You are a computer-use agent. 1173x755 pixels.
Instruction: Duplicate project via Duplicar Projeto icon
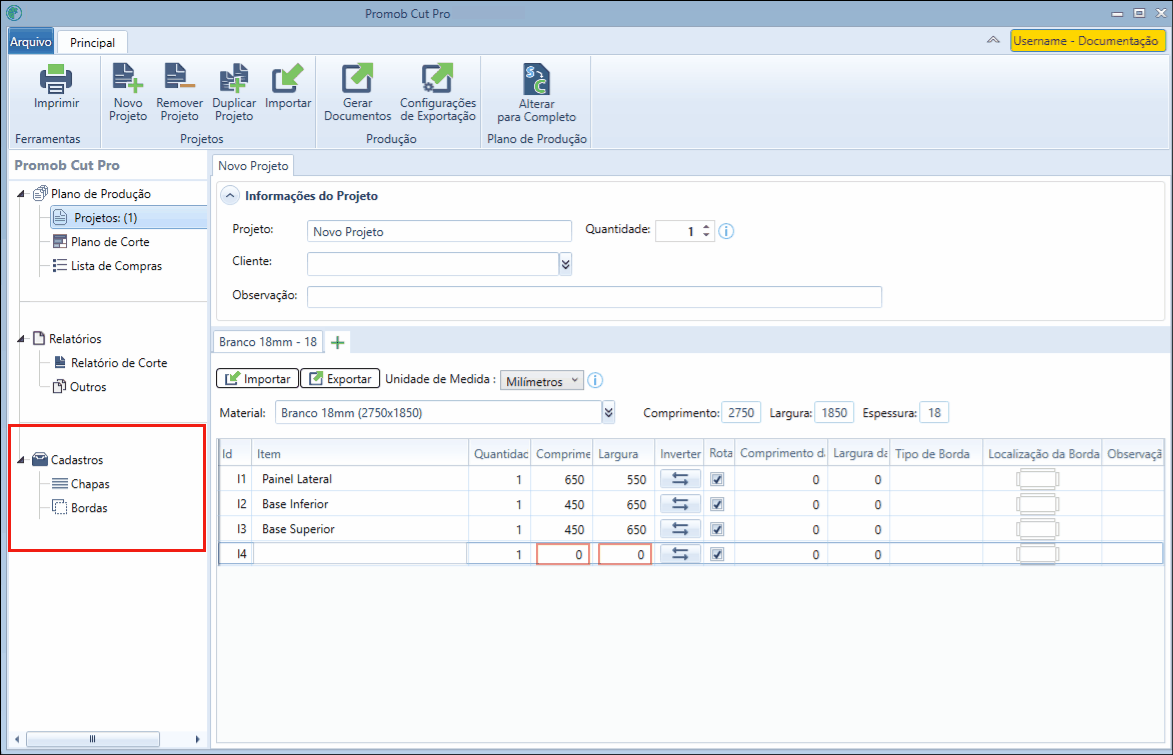[233, 78]
